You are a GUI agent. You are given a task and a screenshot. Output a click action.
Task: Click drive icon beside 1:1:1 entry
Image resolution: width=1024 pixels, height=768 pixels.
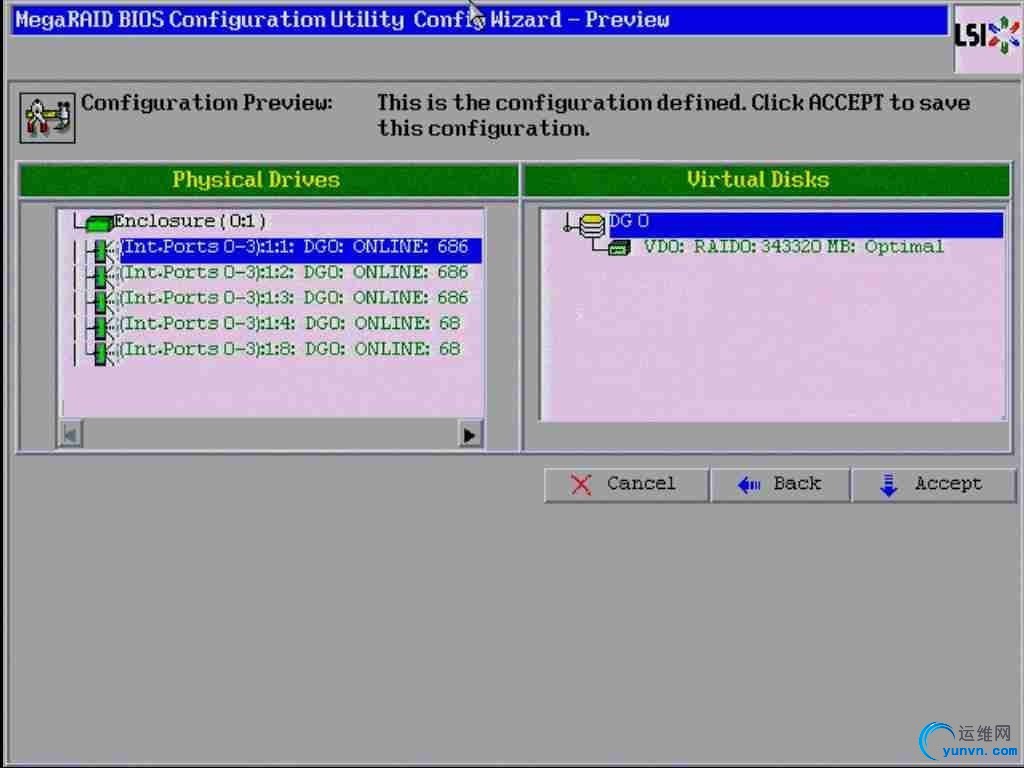click(101, 251)
